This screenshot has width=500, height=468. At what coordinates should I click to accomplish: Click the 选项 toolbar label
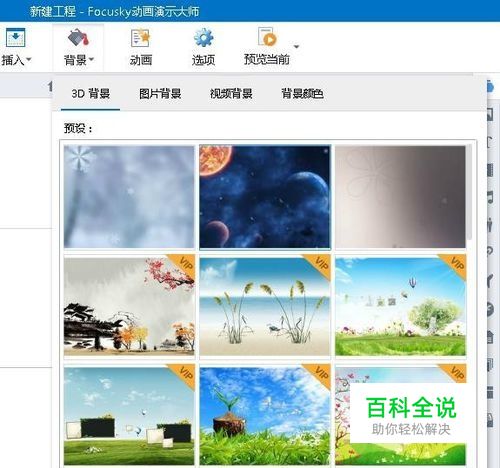point(203,60)
